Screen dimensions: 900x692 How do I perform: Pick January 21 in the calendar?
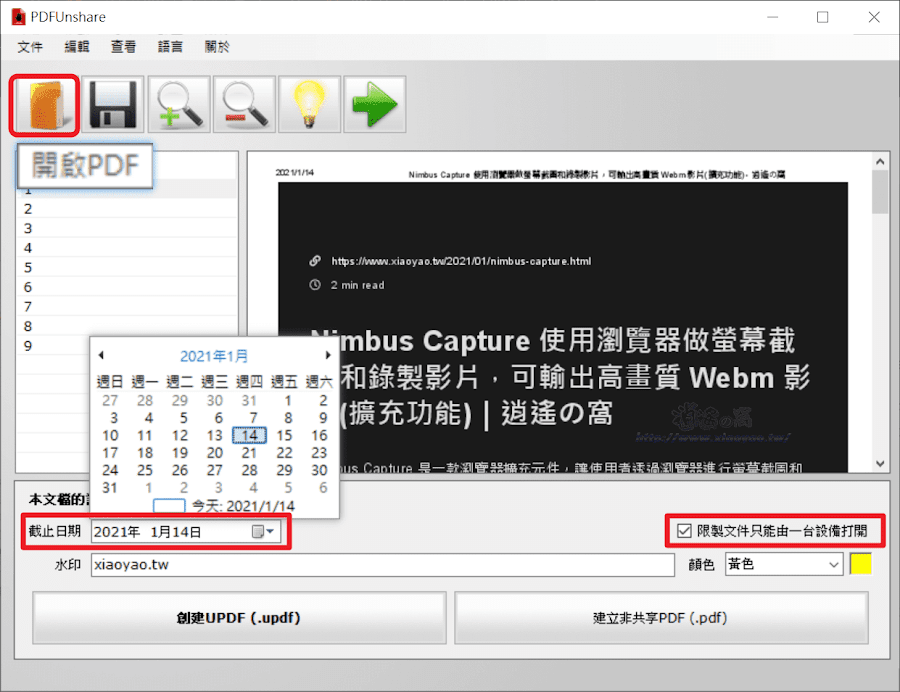pos(249,453)
